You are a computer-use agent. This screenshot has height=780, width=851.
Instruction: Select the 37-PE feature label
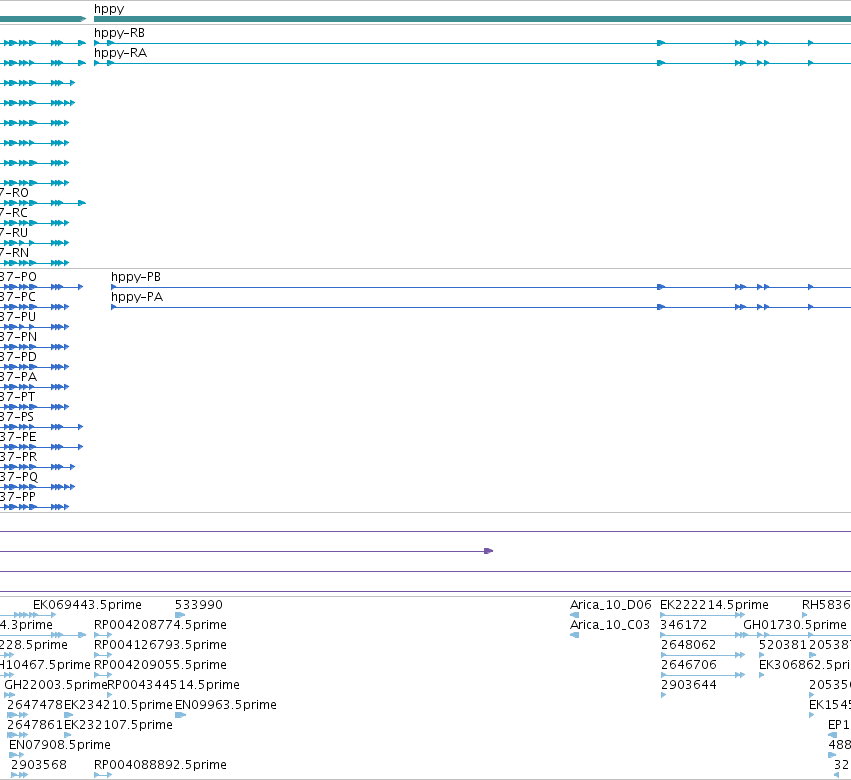point(18,437)
